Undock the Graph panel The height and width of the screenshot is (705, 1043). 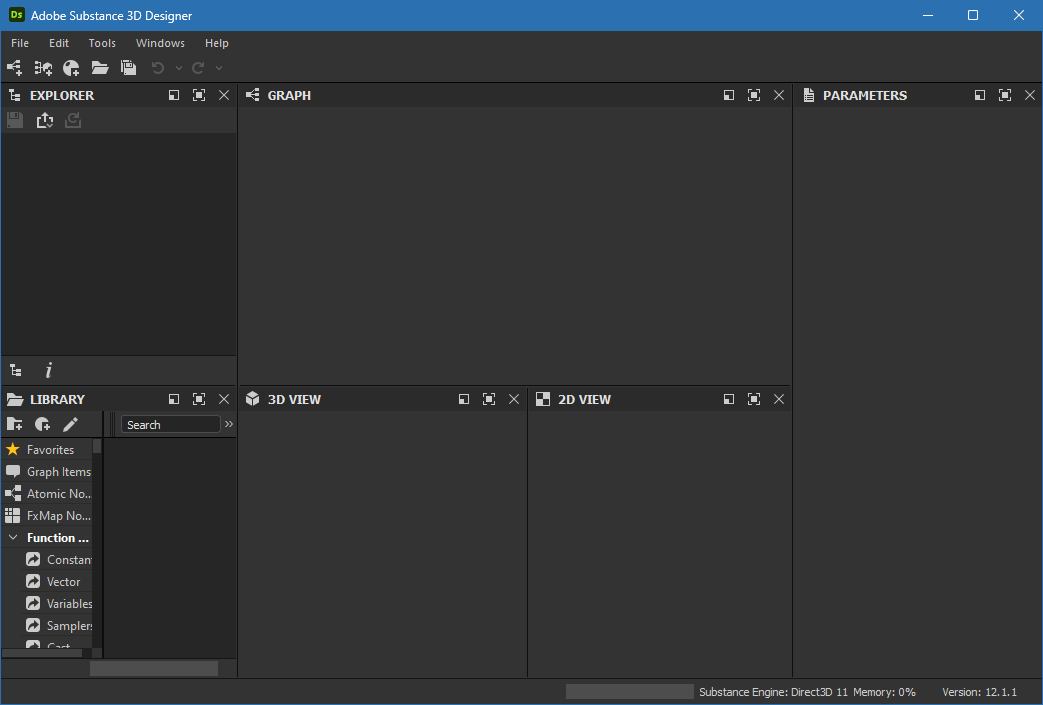(729, 95)
